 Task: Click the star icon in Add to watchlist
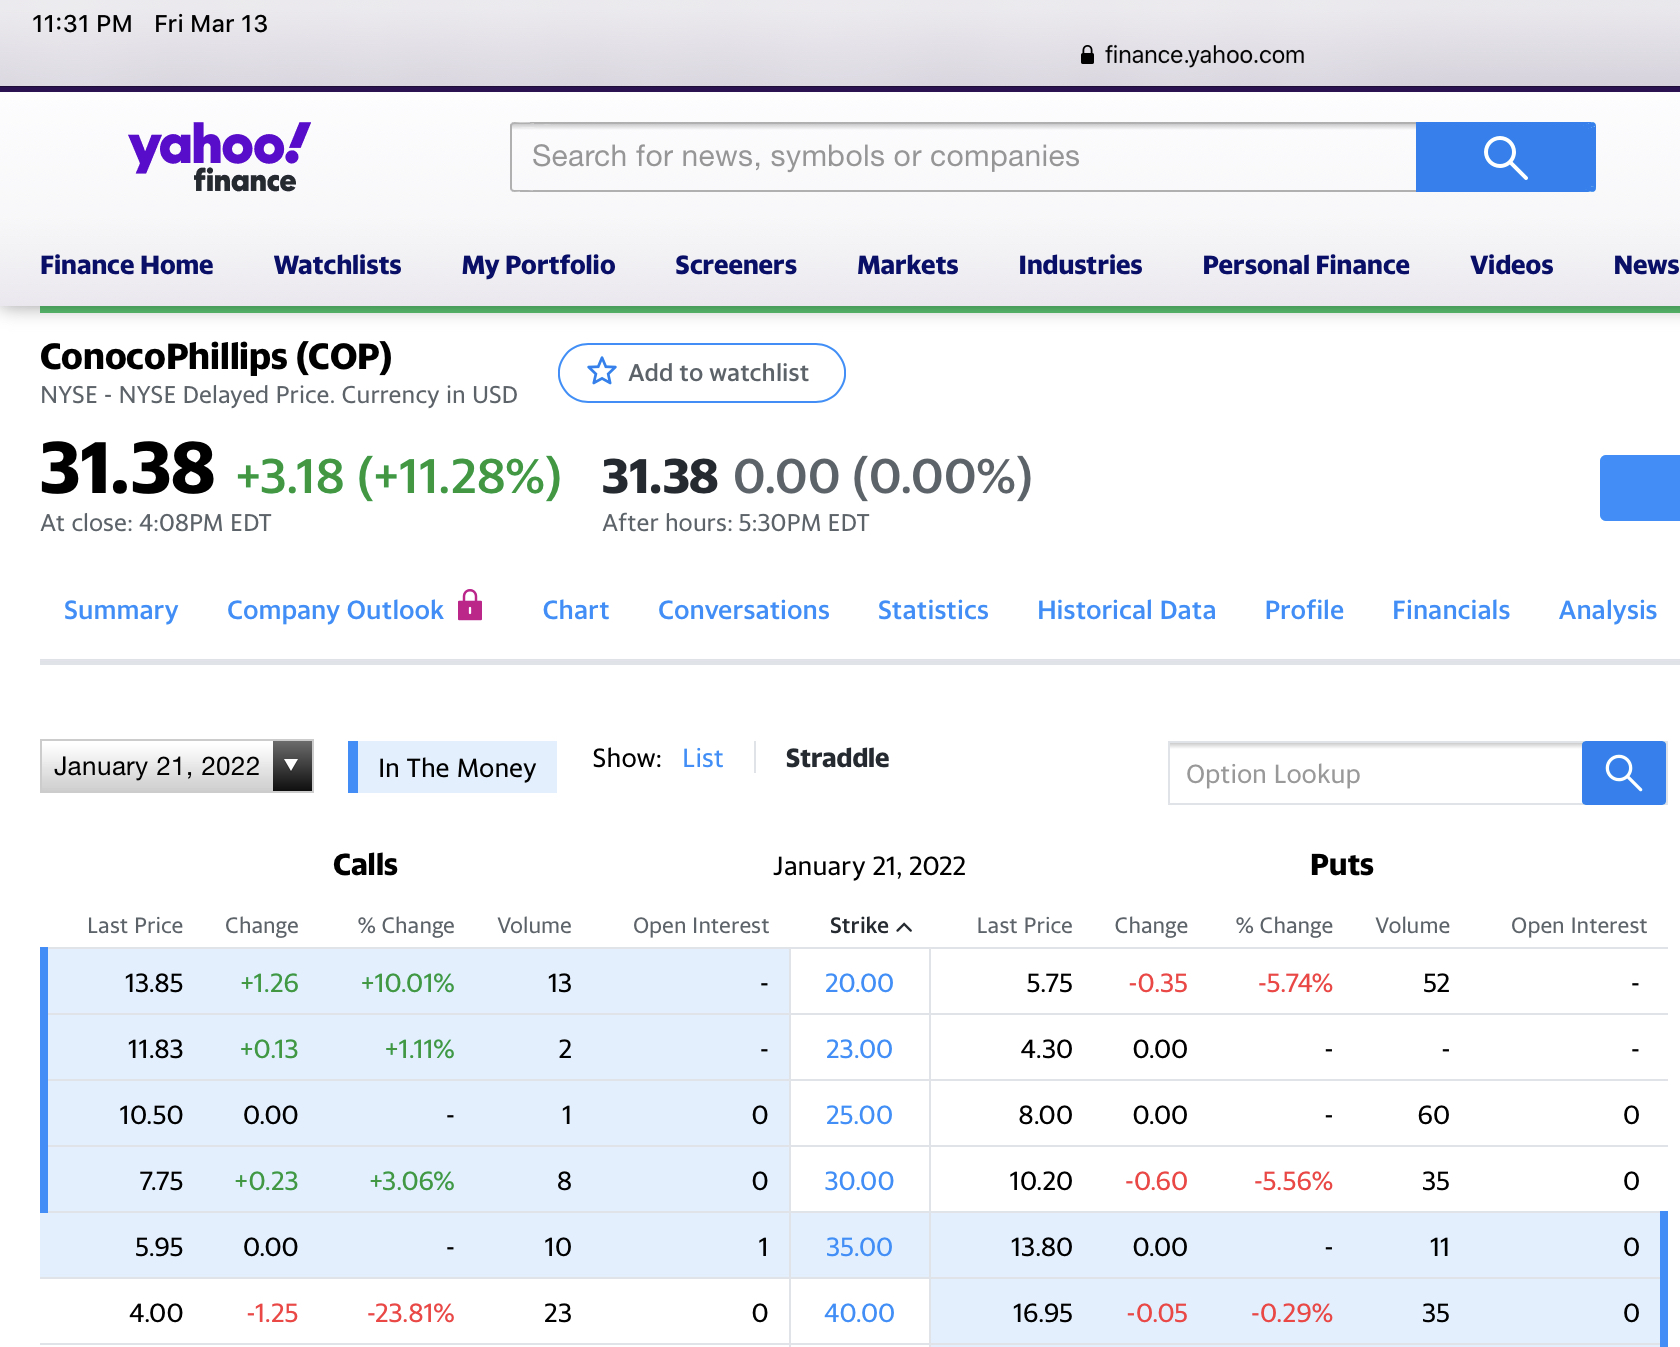(x=602, y=372)
